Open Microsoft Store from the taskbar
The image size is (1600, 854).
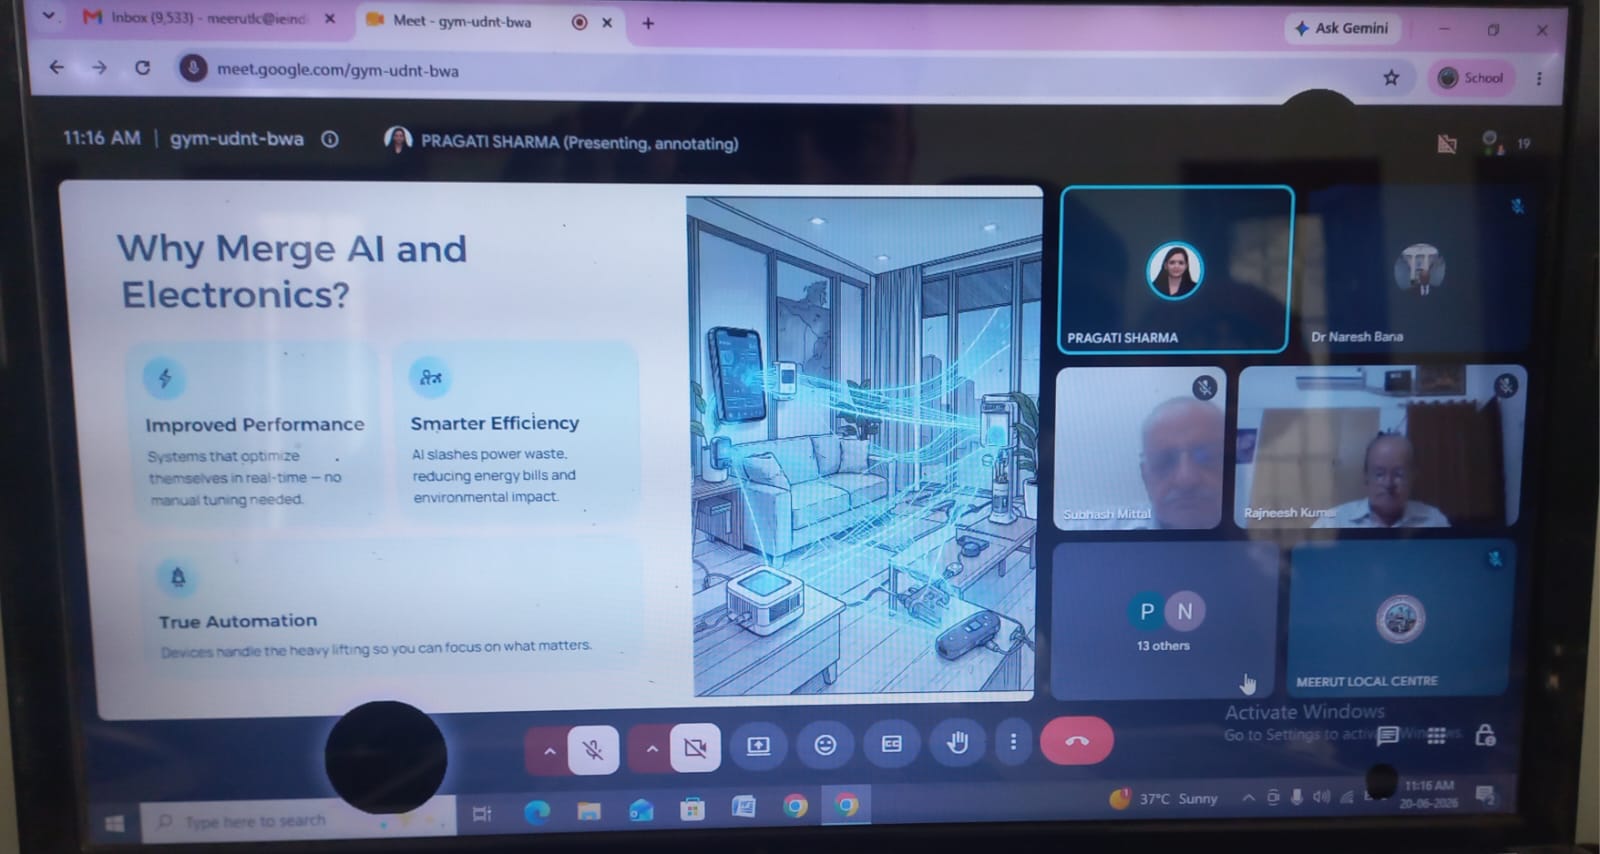pos(692,808)
